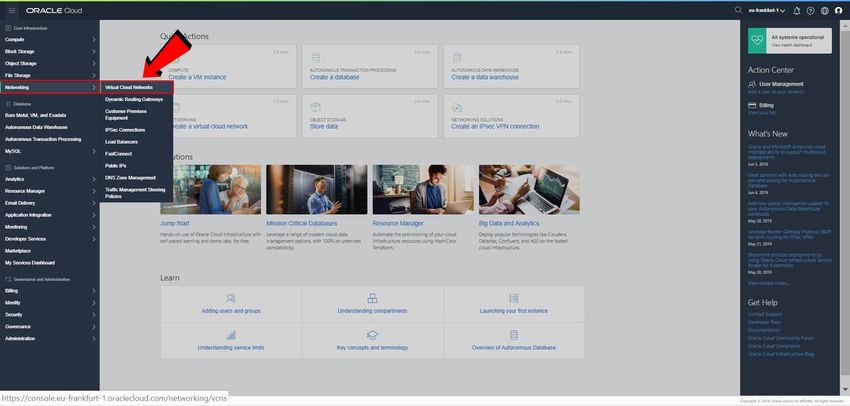Click Create a VM instance link
Image resolution: width=850 pixels, height=406 pixels.
[x=197, y=78]
